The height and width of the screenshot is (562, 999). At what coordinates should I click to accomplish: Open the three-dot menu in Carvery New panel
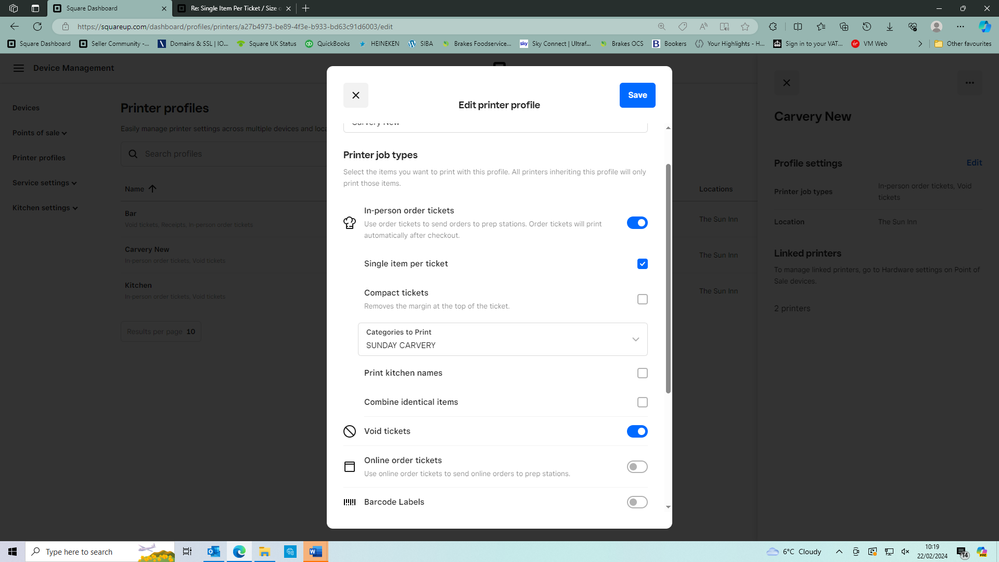969,83
